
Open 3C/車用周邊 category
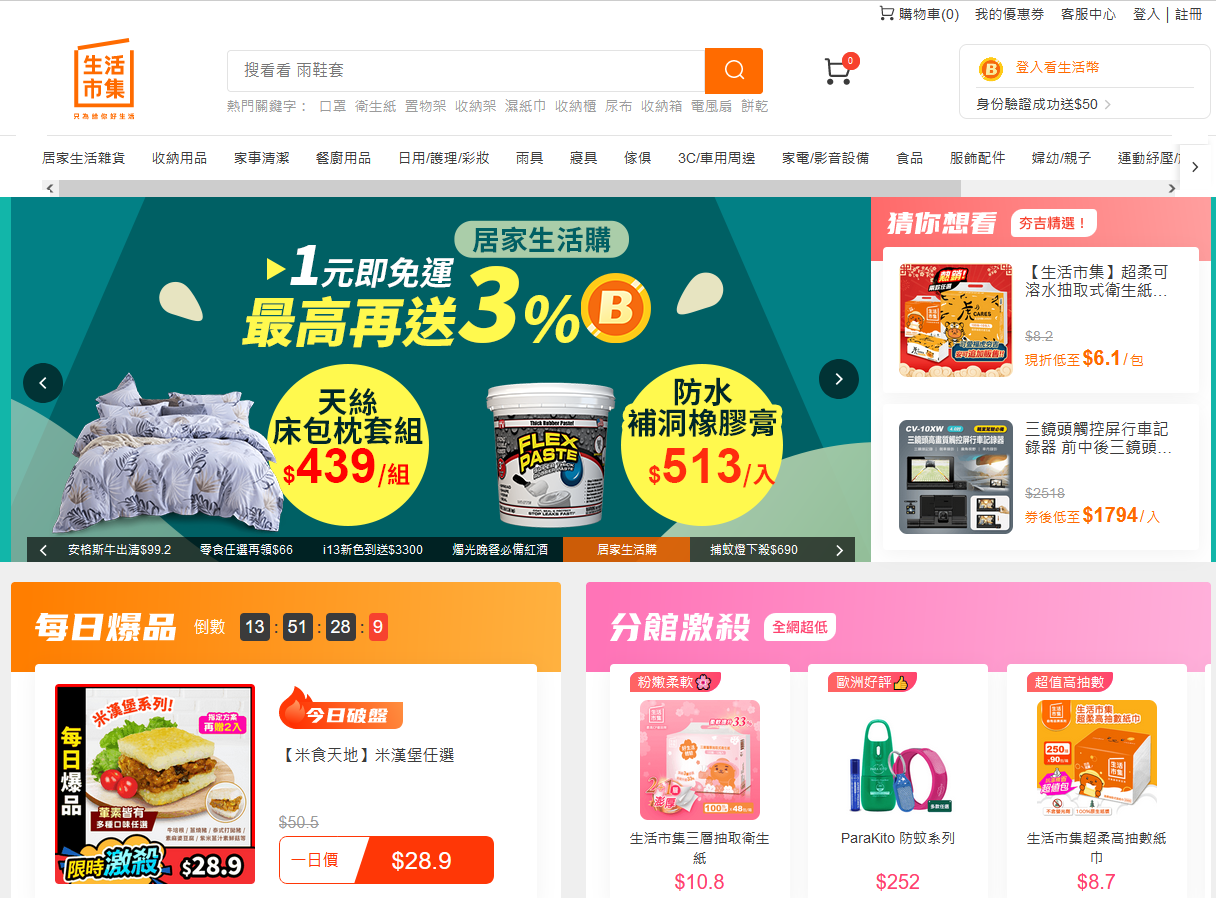tap(716, 158)
